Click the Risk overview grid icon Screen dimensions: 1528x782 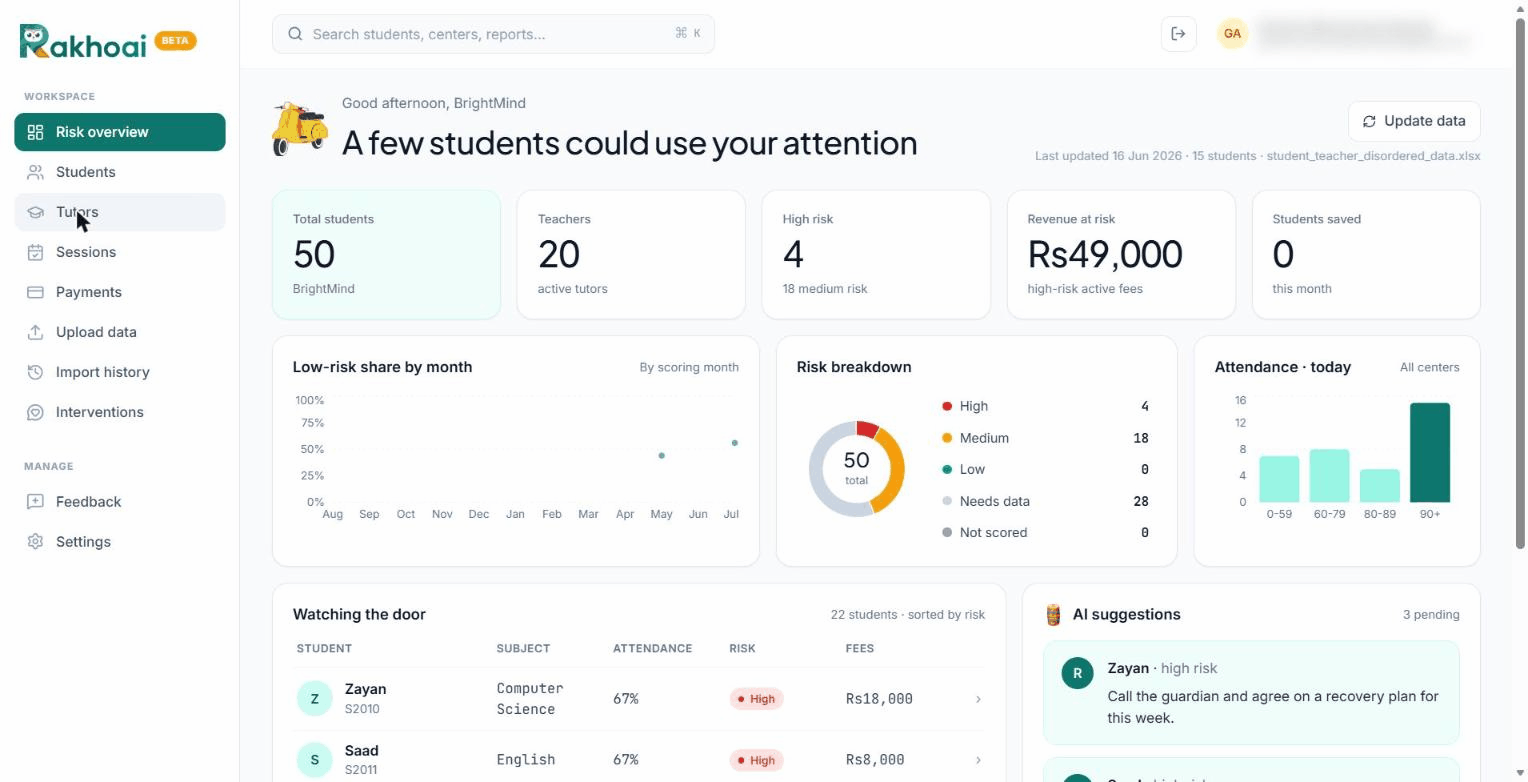(35, 132)
